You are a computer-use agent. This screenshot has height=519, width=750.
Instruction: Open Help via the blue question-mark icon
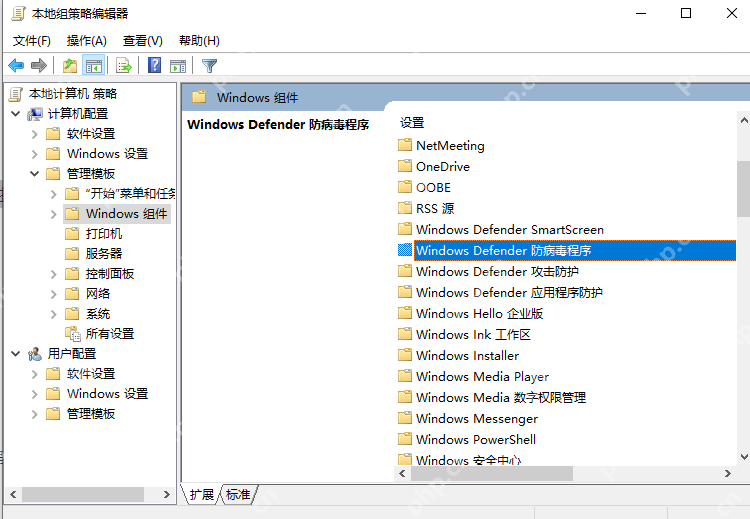click(x=154, y=65)
